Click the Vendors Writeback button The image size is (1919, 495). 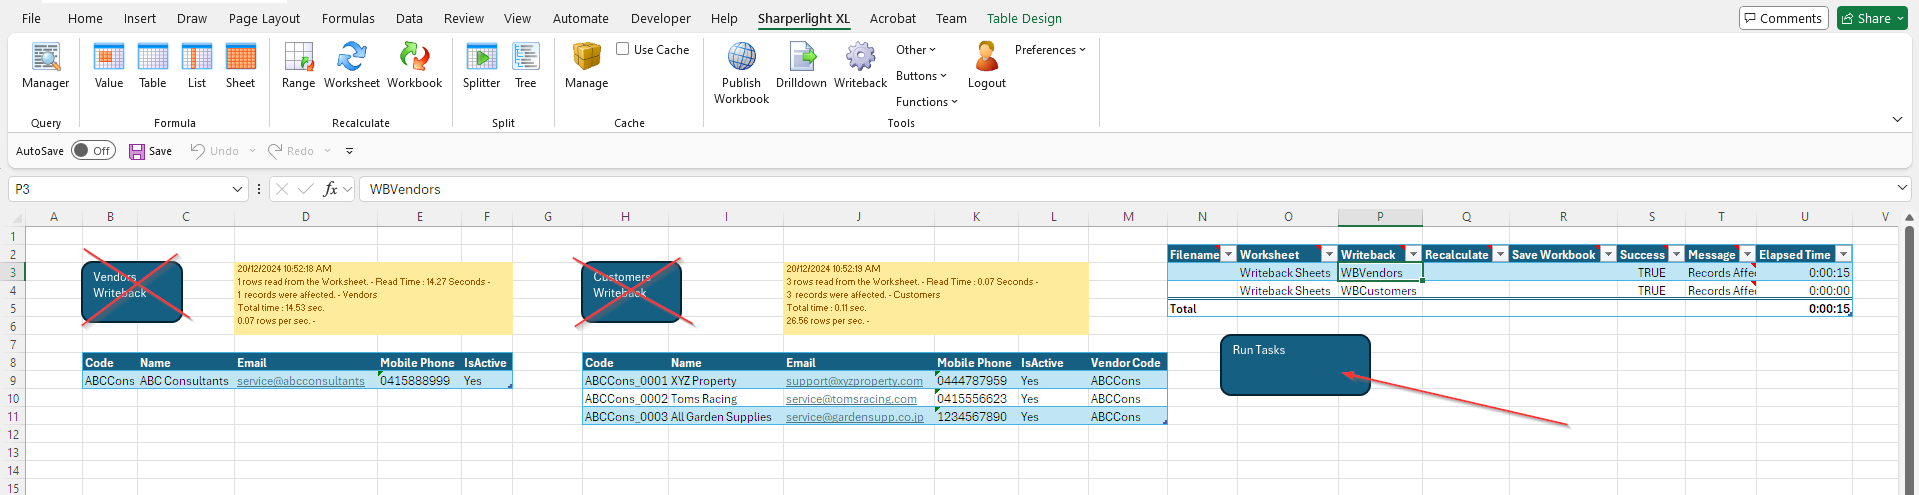click(x=132, y=292)
